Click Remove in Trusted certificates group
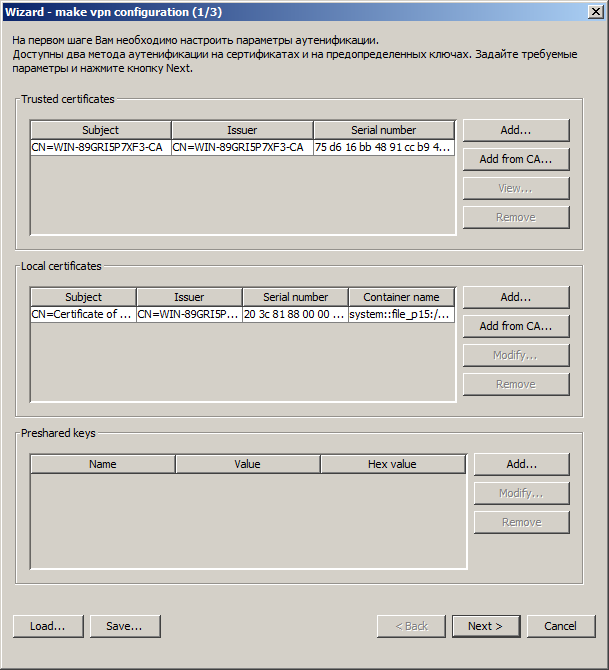609x670 pixels. 516,217
